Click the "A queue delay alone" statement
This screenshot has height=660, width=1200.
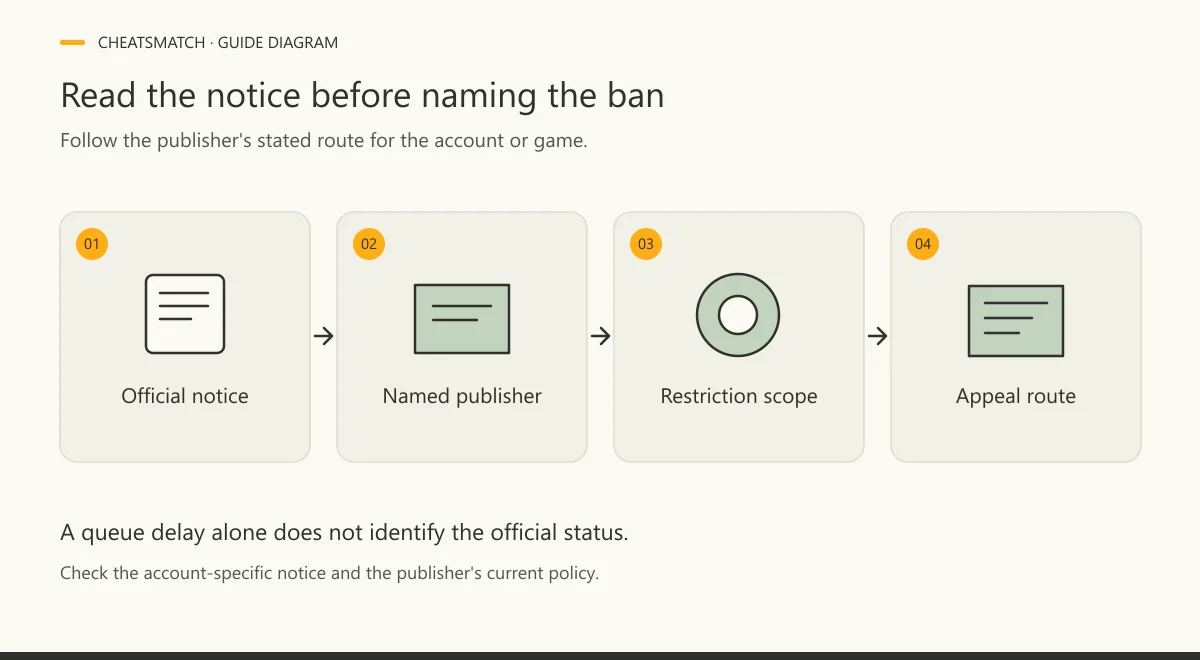point(344,532)
